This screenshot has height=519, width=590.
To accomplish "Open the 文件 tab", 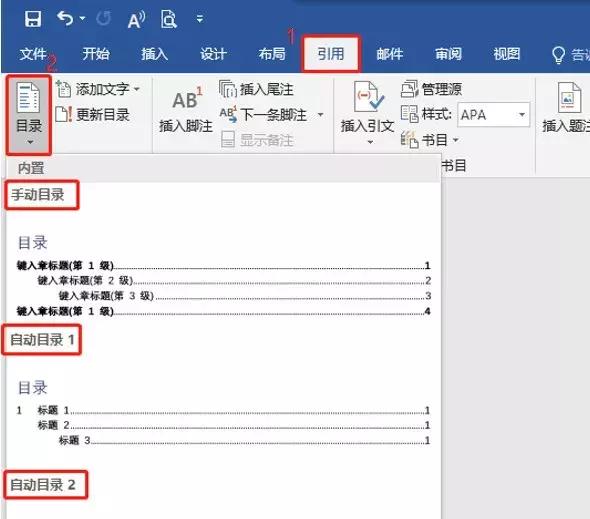I will point(33,54).
